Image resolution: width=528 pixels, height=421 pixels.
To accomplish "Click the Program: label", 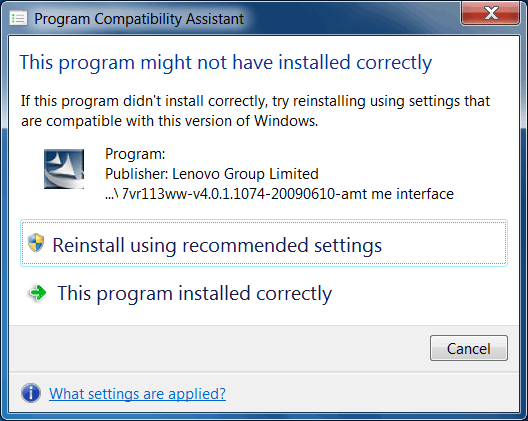I will coord(135,154).
